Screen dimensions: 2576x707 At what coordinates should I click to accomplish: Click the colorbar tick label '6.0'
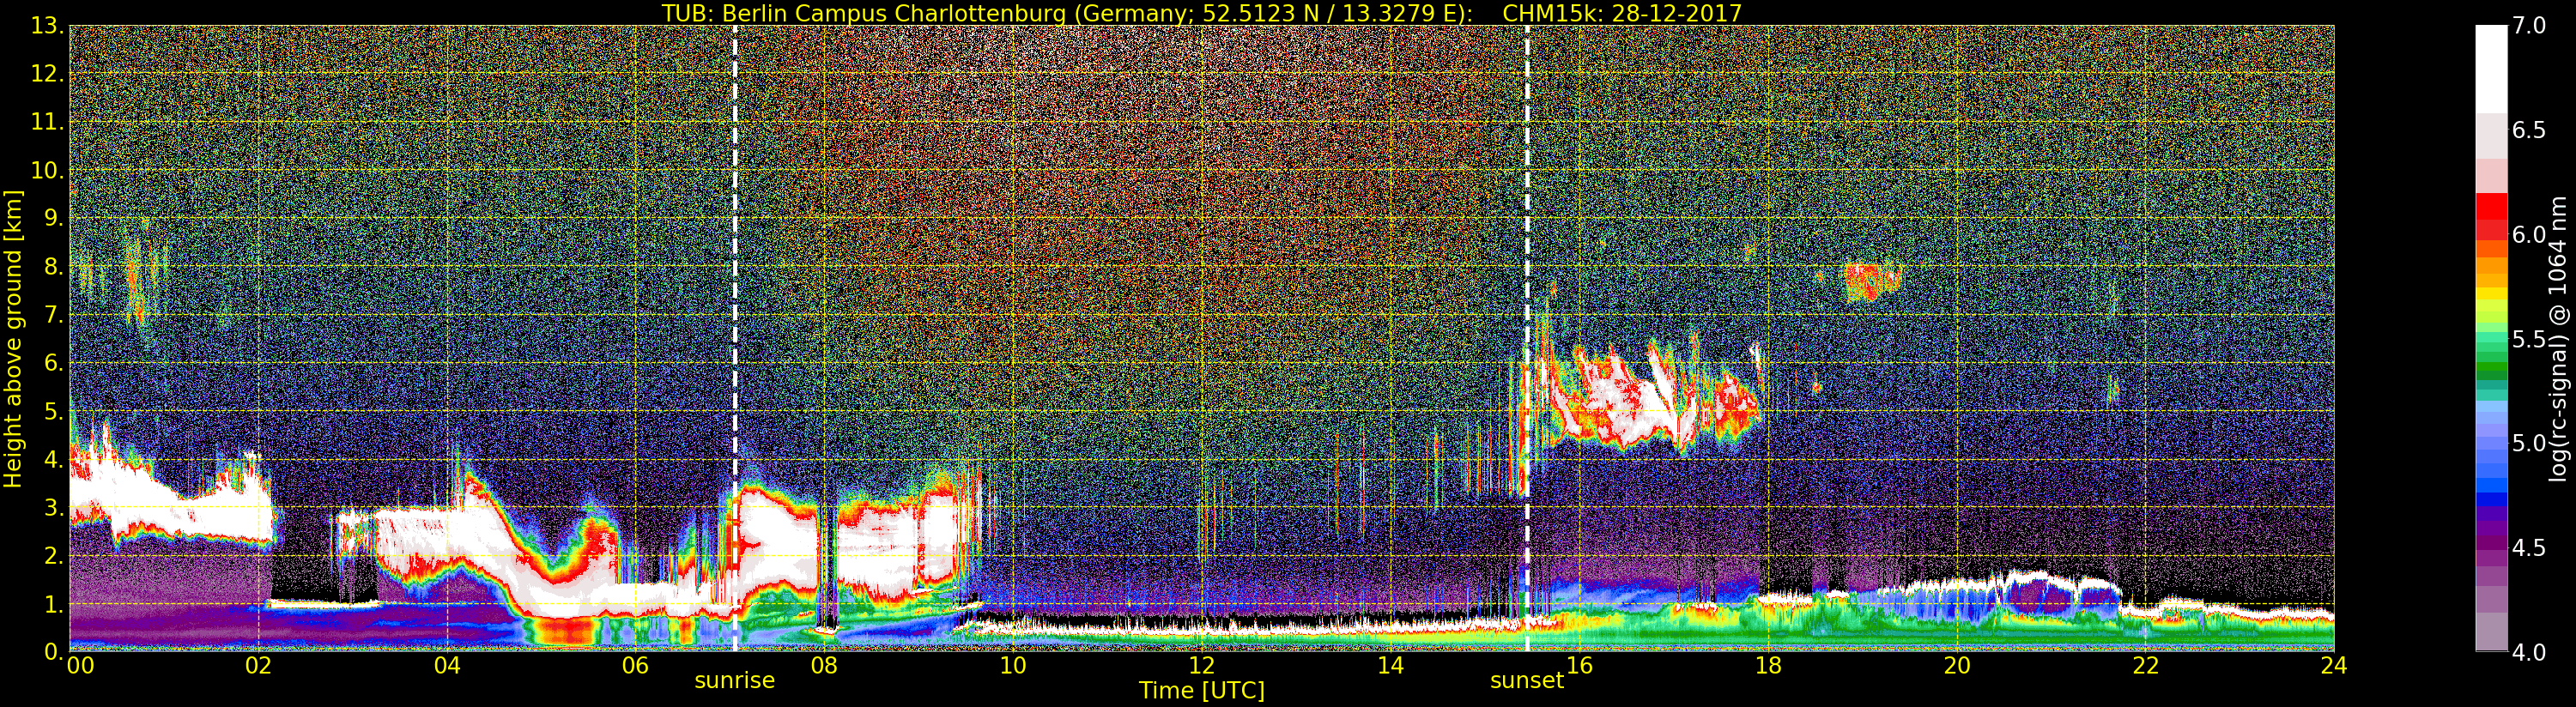[x=2529, y=234]
